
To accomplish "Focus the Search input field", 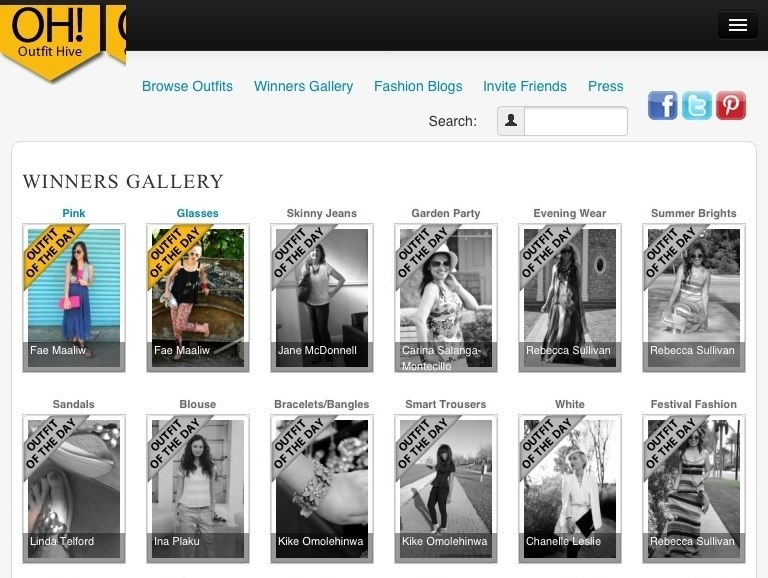I will click(x=575, y=121).
